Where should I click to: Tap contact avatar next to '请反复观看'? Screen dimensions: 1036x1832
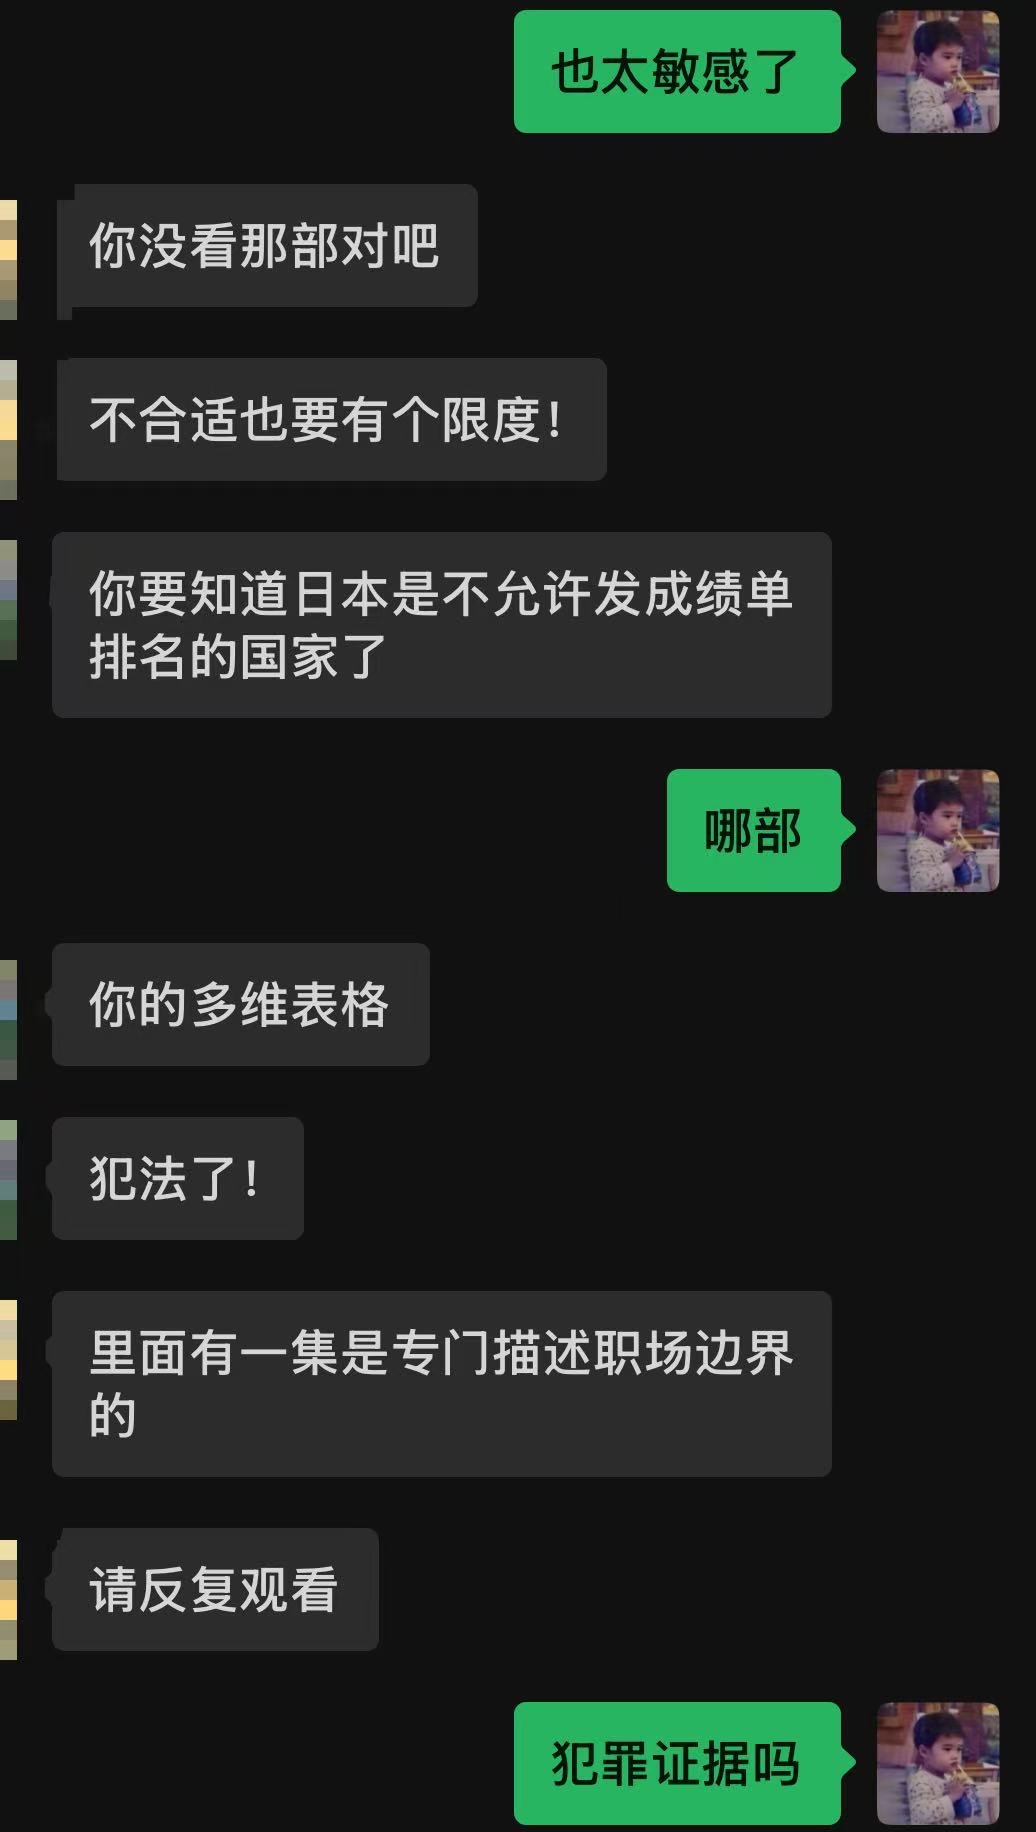[8, 1600]
